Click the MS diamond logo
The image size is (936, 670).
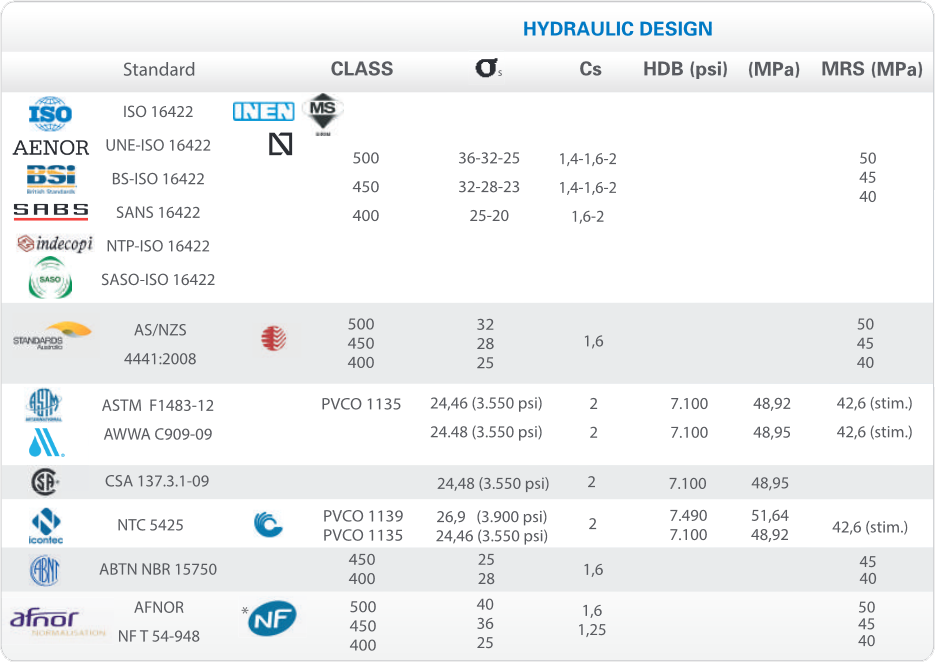coord(322,113)
